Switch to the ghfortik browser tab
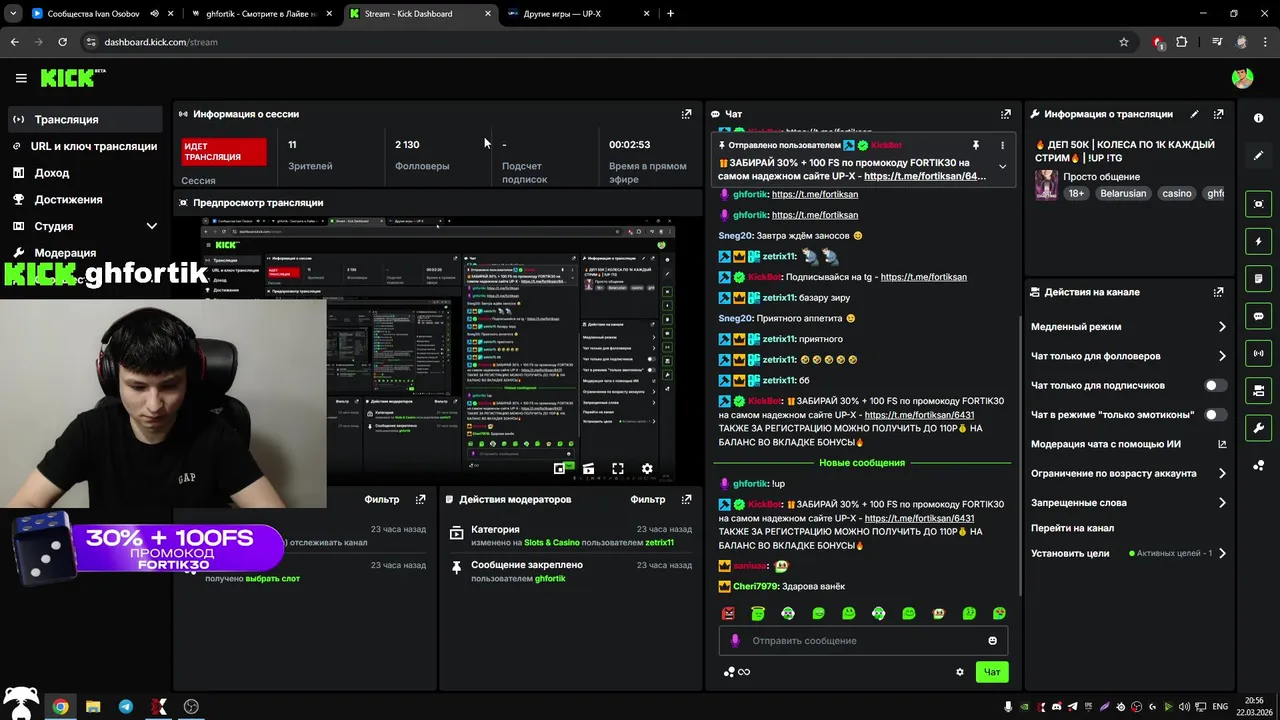1280x720 pixels. tap(263, 14)
